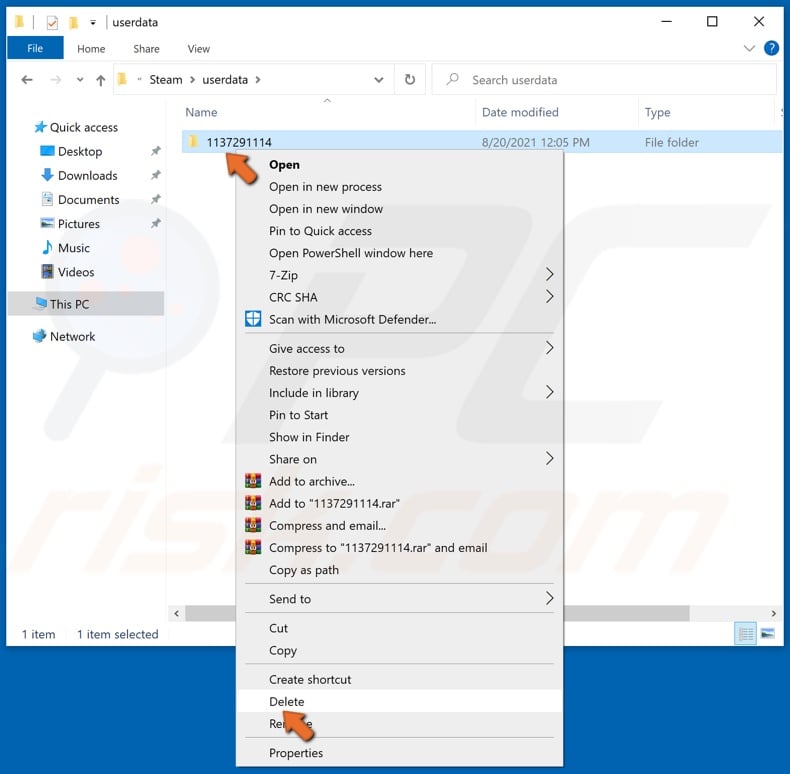Expand the 7-Zip submenu
The image size is (790, 774).
pyautogui.click(x=399, y=275)
